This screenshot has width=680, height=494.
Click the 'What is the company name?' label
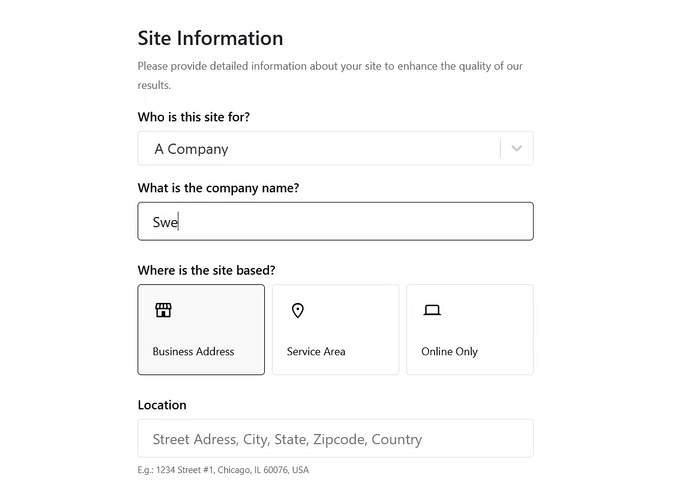tap(219, 188)
